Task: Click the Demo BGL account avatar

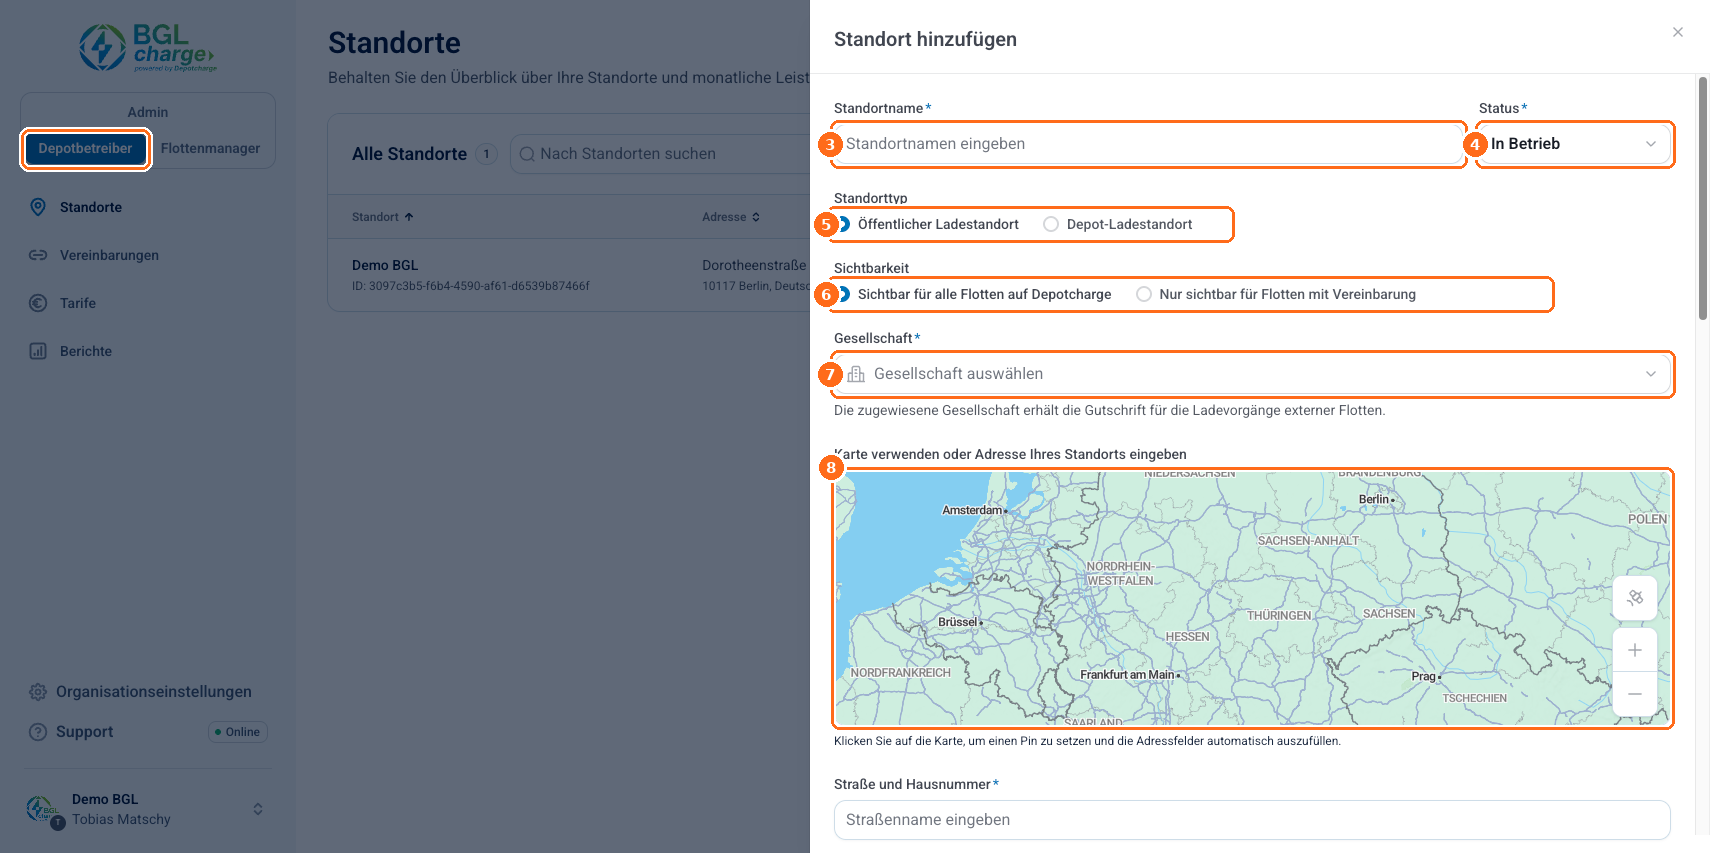Action: 41,809
